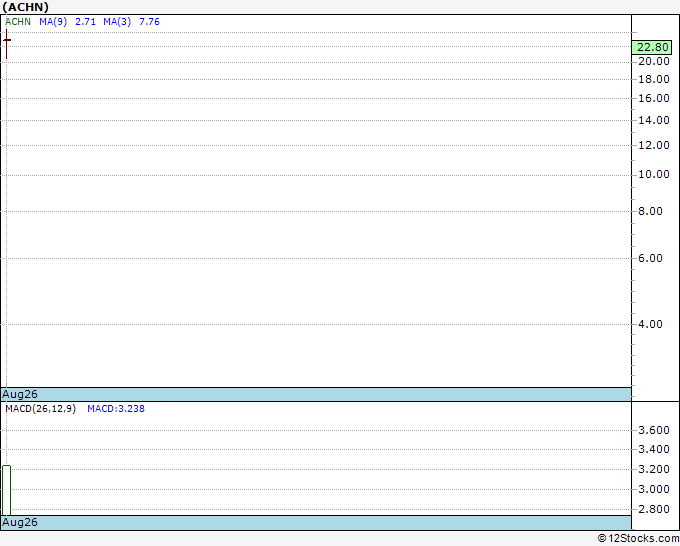Click the 6.00 price axis label
The image size is (680, 546).
pos(650,258)
